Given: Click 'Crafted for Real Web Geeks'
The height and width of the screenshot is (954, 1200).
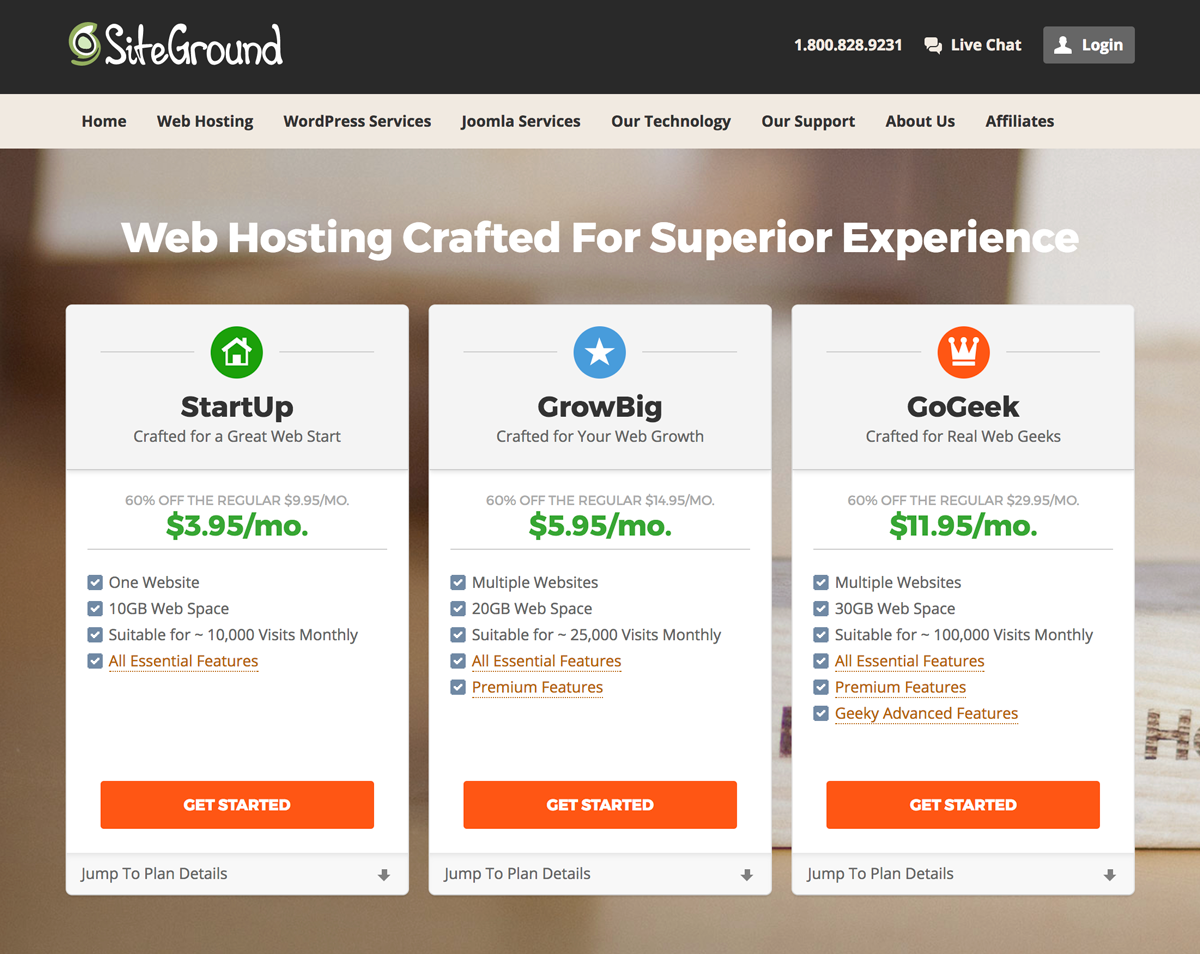Looking at the screenshot, I should click(x=963, y=436).
